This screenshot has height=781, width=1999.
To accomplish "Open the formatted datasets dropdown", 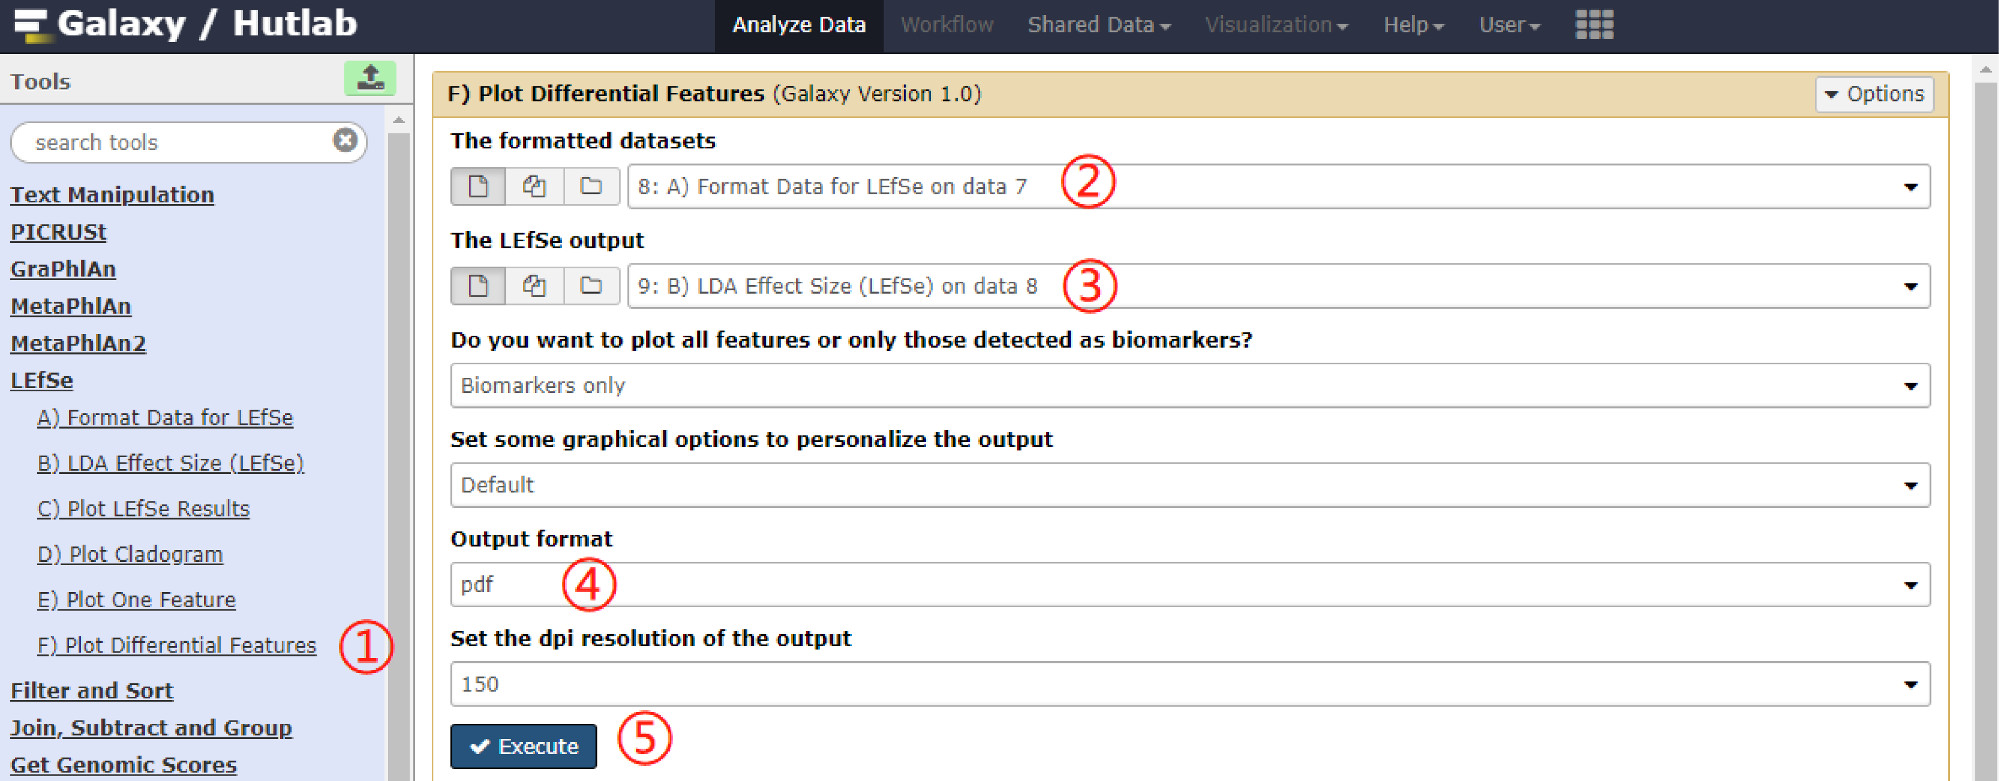I will 1278,187.
